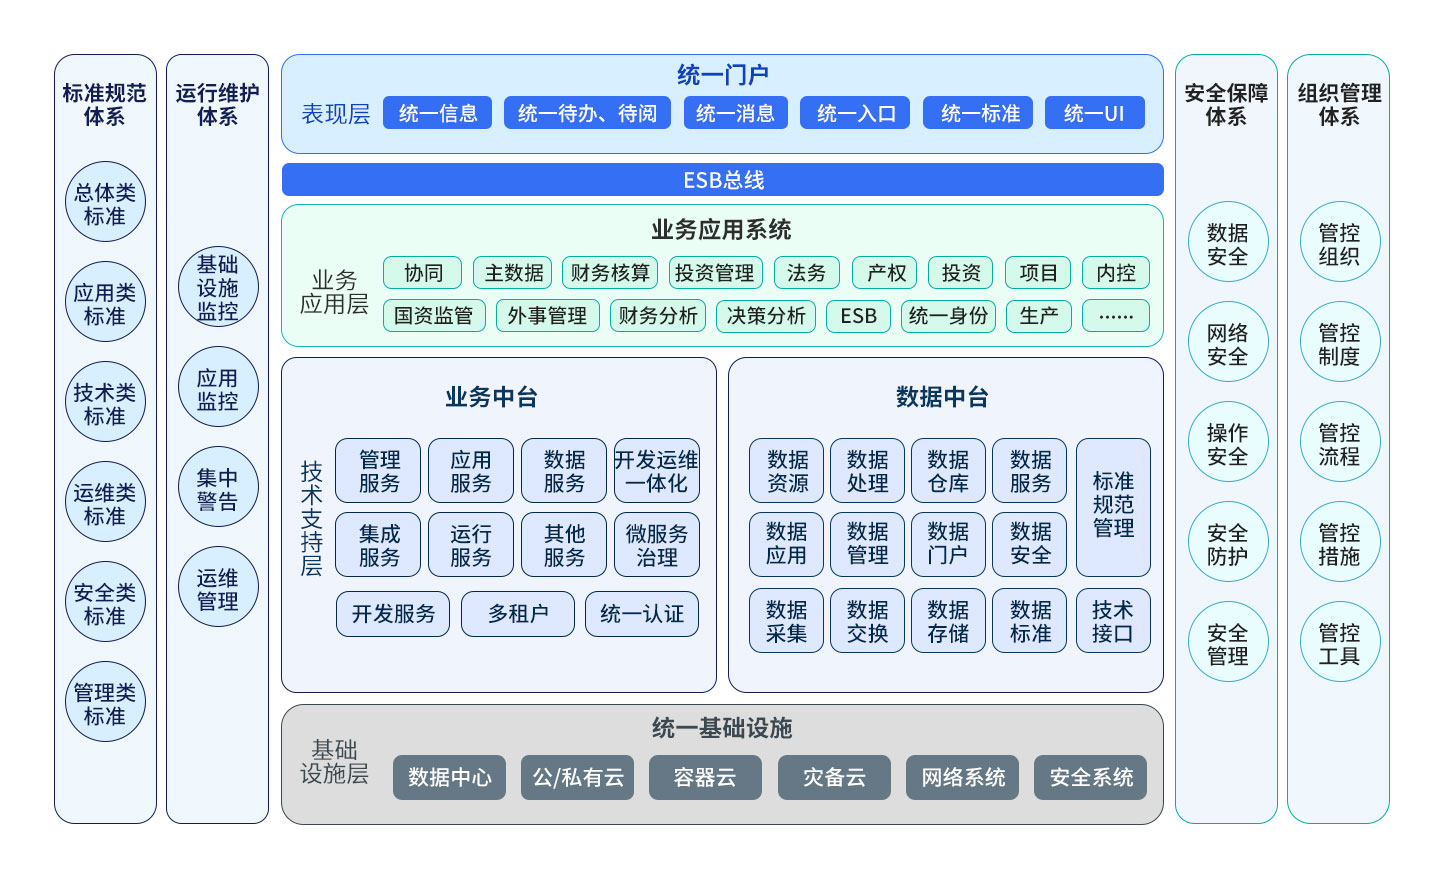The height and width of the screenshot is (873, 1440).
Task: Click the 公/私有云 box
Action: pyautogui.click(x=578, y=777)
